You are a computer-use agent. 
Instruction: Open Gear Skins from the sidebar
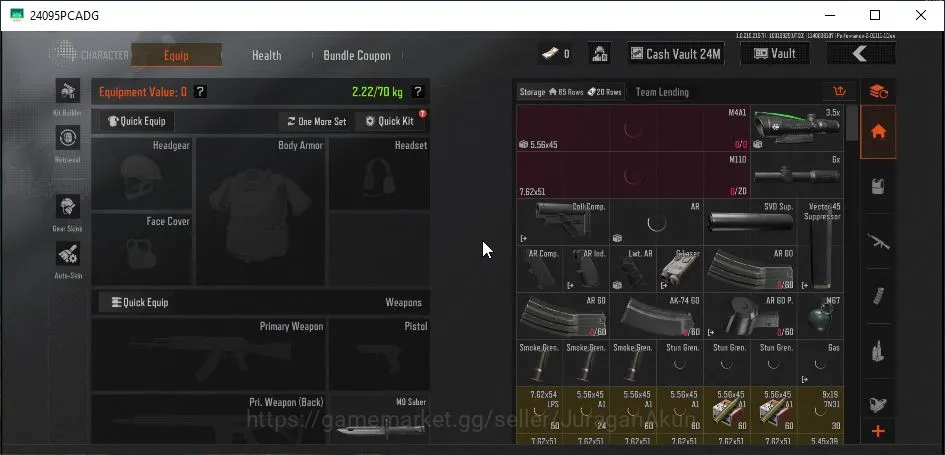tap(68, 207)
